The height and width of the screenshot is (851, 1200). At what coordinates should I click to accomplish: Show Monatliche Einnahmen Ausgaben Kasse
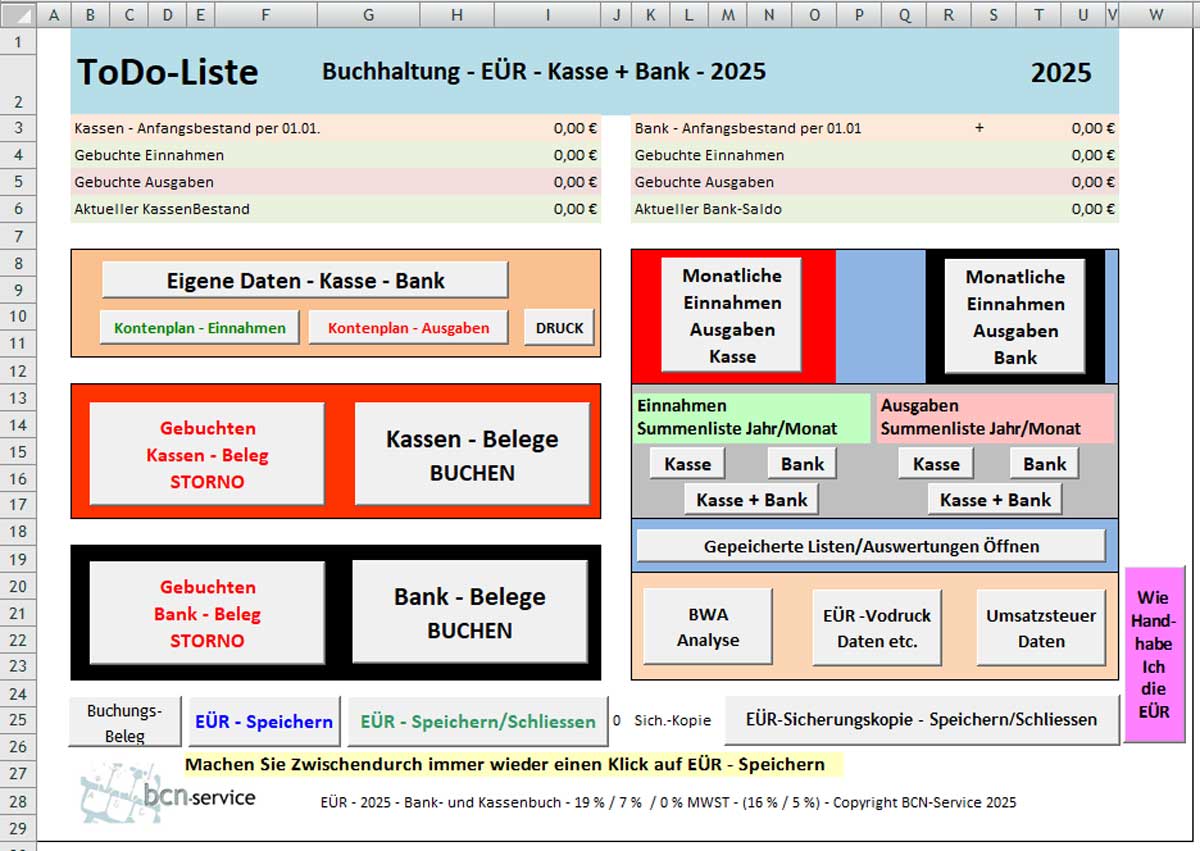click(x=732, y=315)
